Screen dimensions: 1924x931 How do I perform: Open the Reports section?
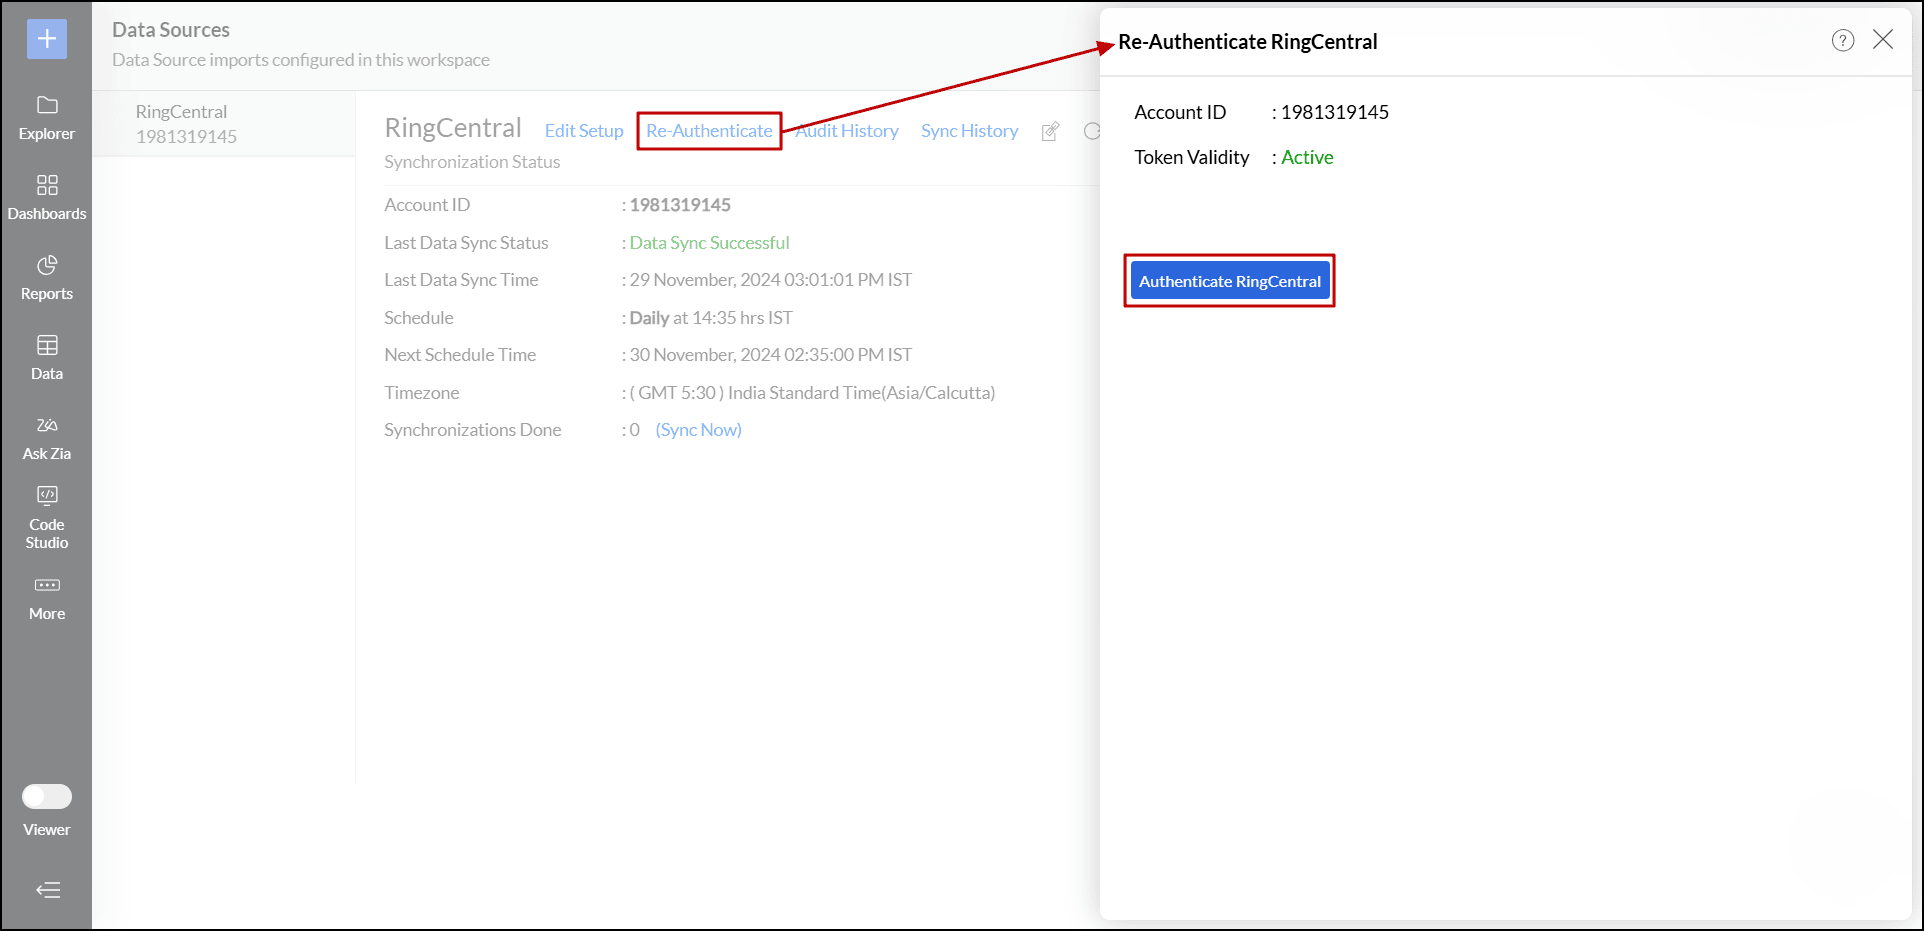point(46,277)
